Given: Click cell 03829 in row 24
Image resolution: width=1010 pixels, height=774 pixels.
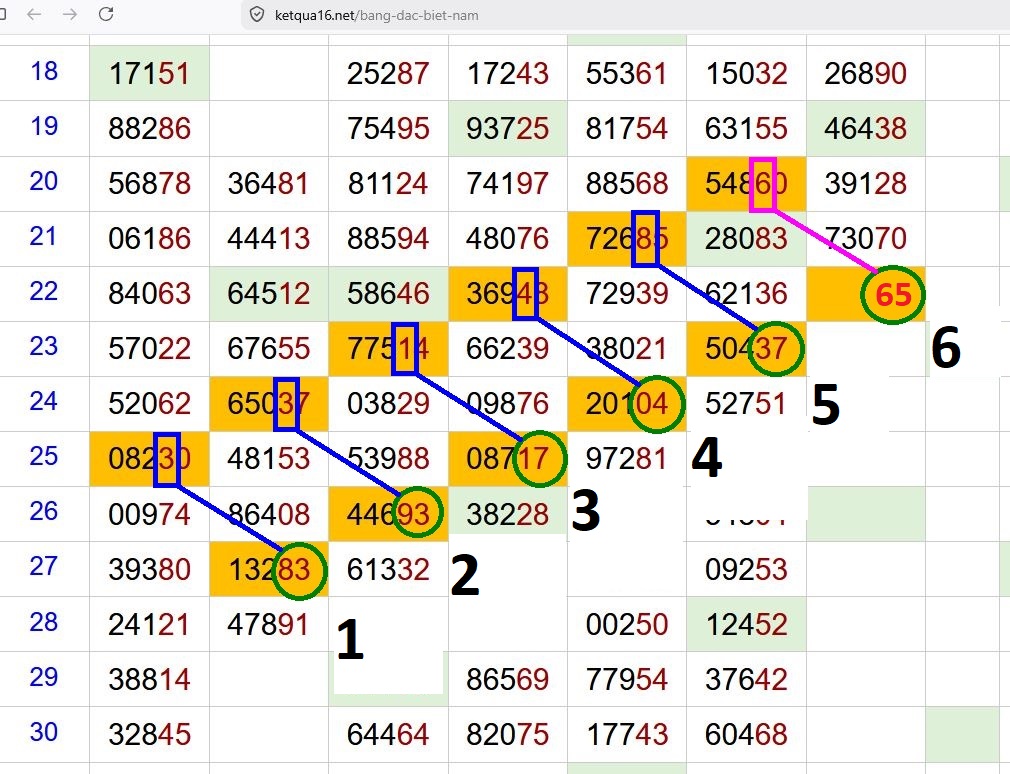Looking at the screenshot, I should [x=388, y=404].
